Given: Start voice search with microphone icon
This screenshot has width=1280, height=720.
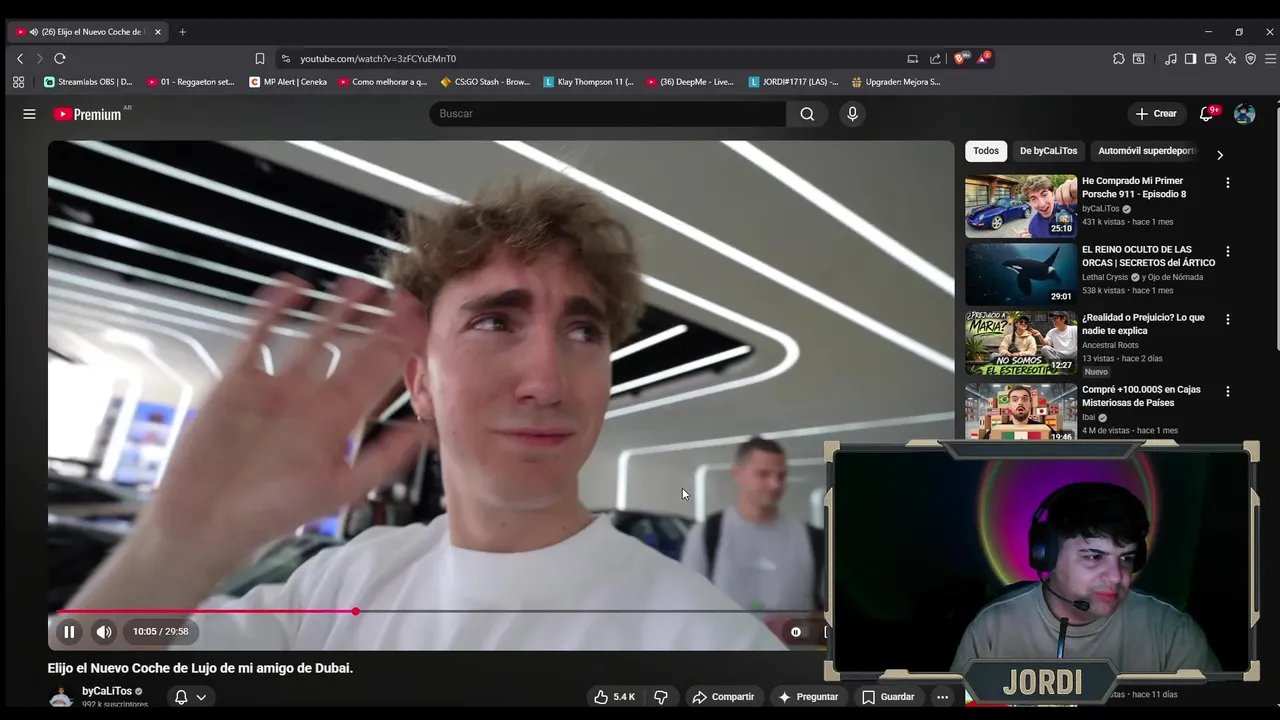Looking at the screenshot, I should coord(852,114).
